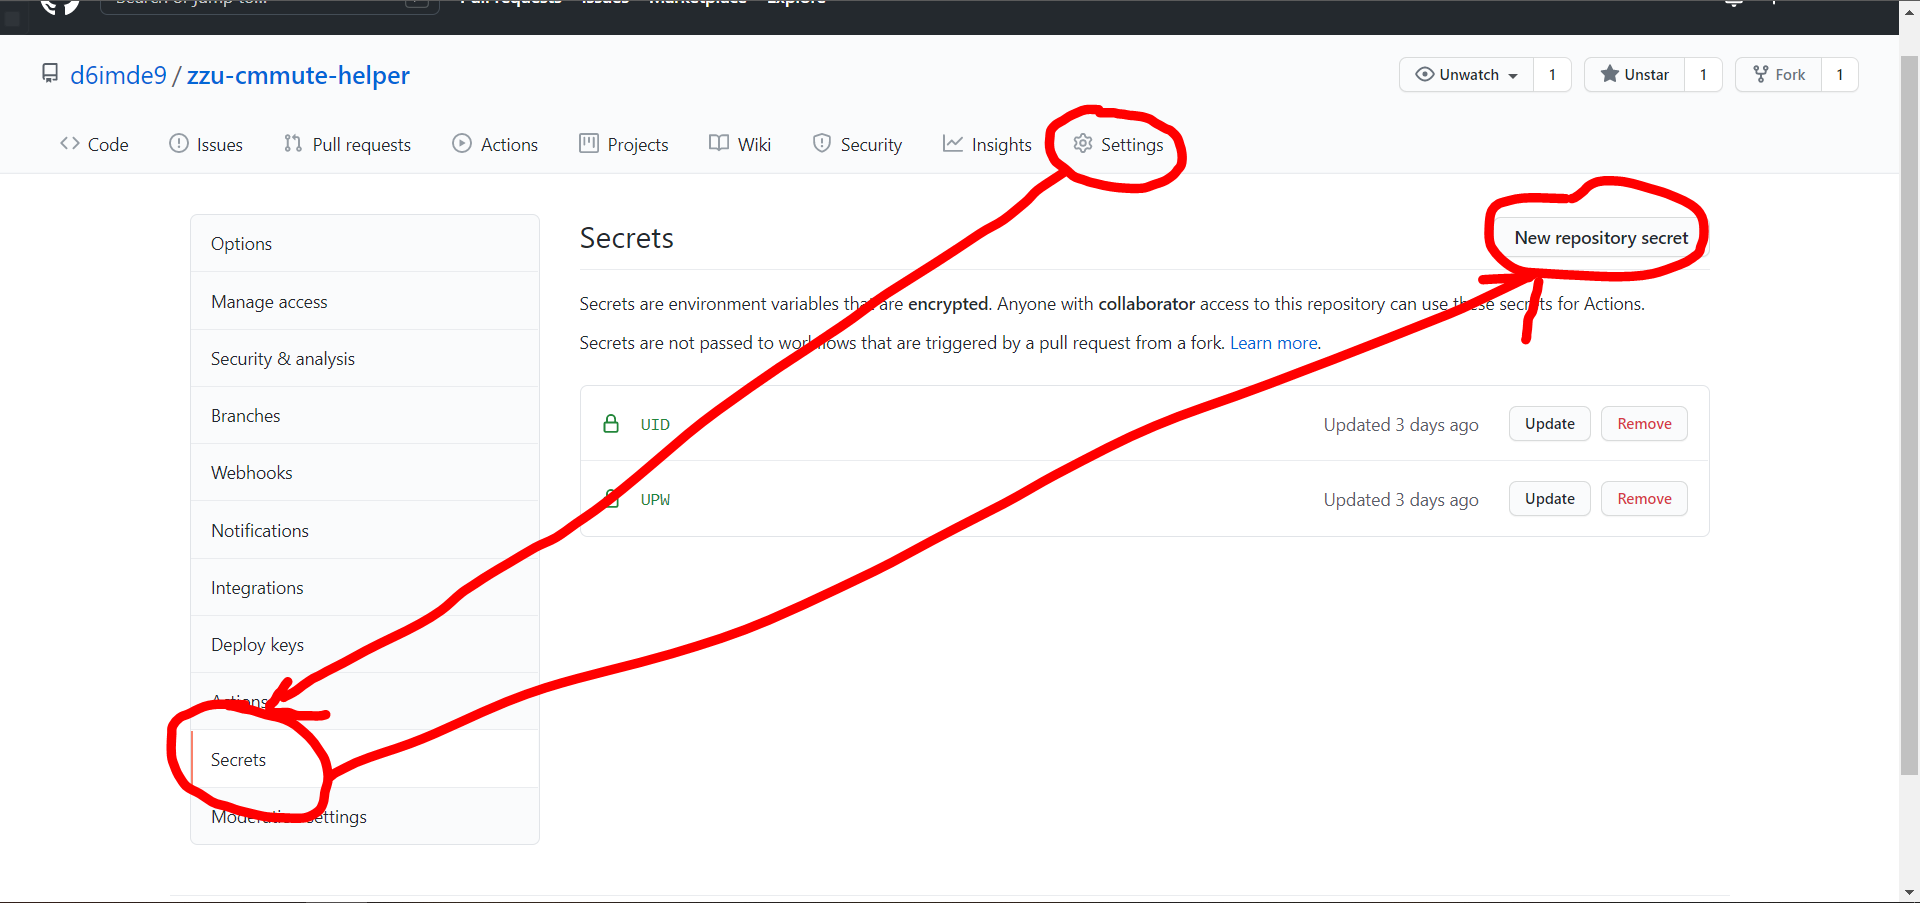1920x903 pixels.
Task: Open the Code tab
Action: click(x=94, y=144)
